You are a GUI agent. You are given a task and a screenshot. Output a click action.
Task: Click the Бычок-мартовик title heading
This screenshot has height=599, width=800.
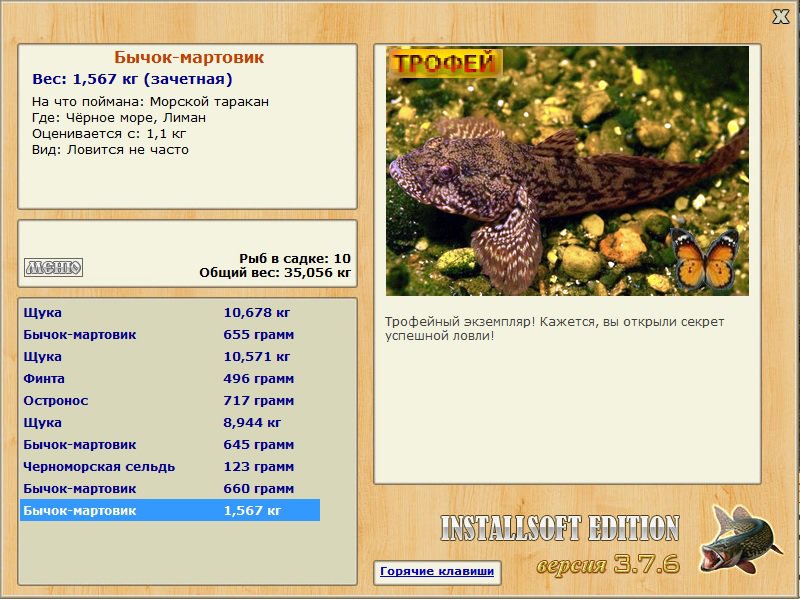tap(189, 57)
